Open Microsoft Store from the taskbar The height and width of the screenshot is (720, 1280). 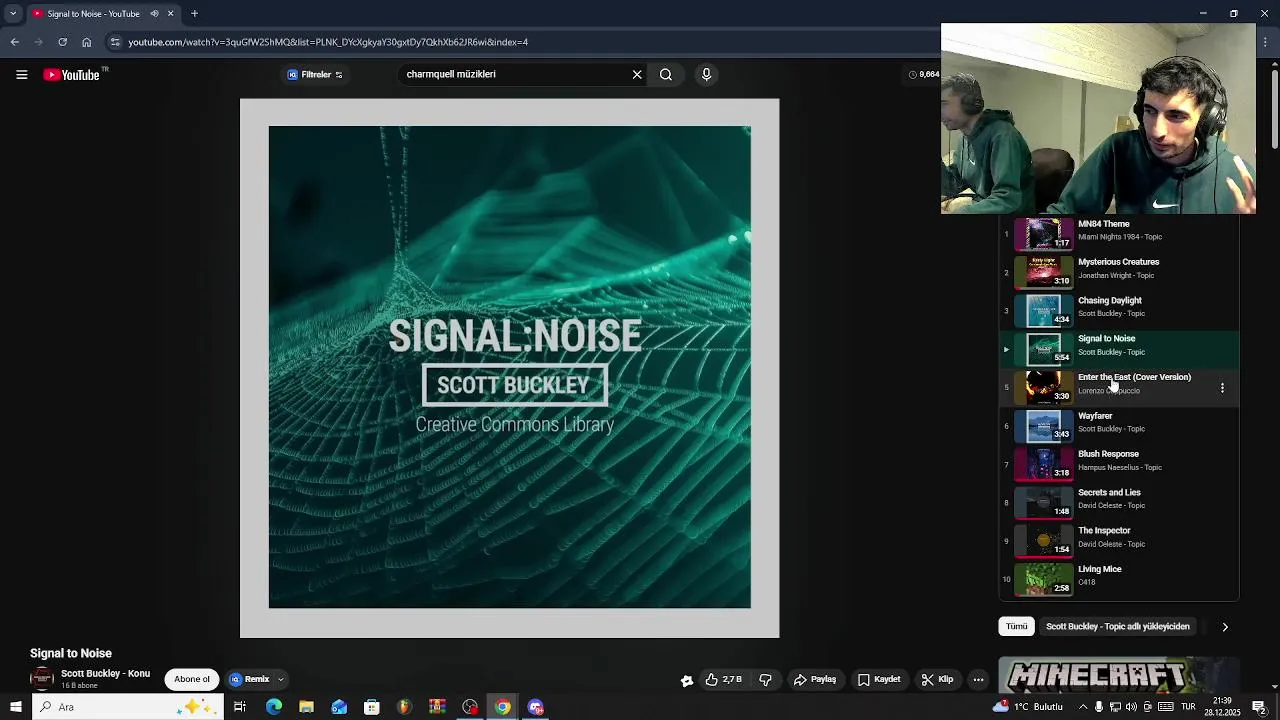(371, 707)
